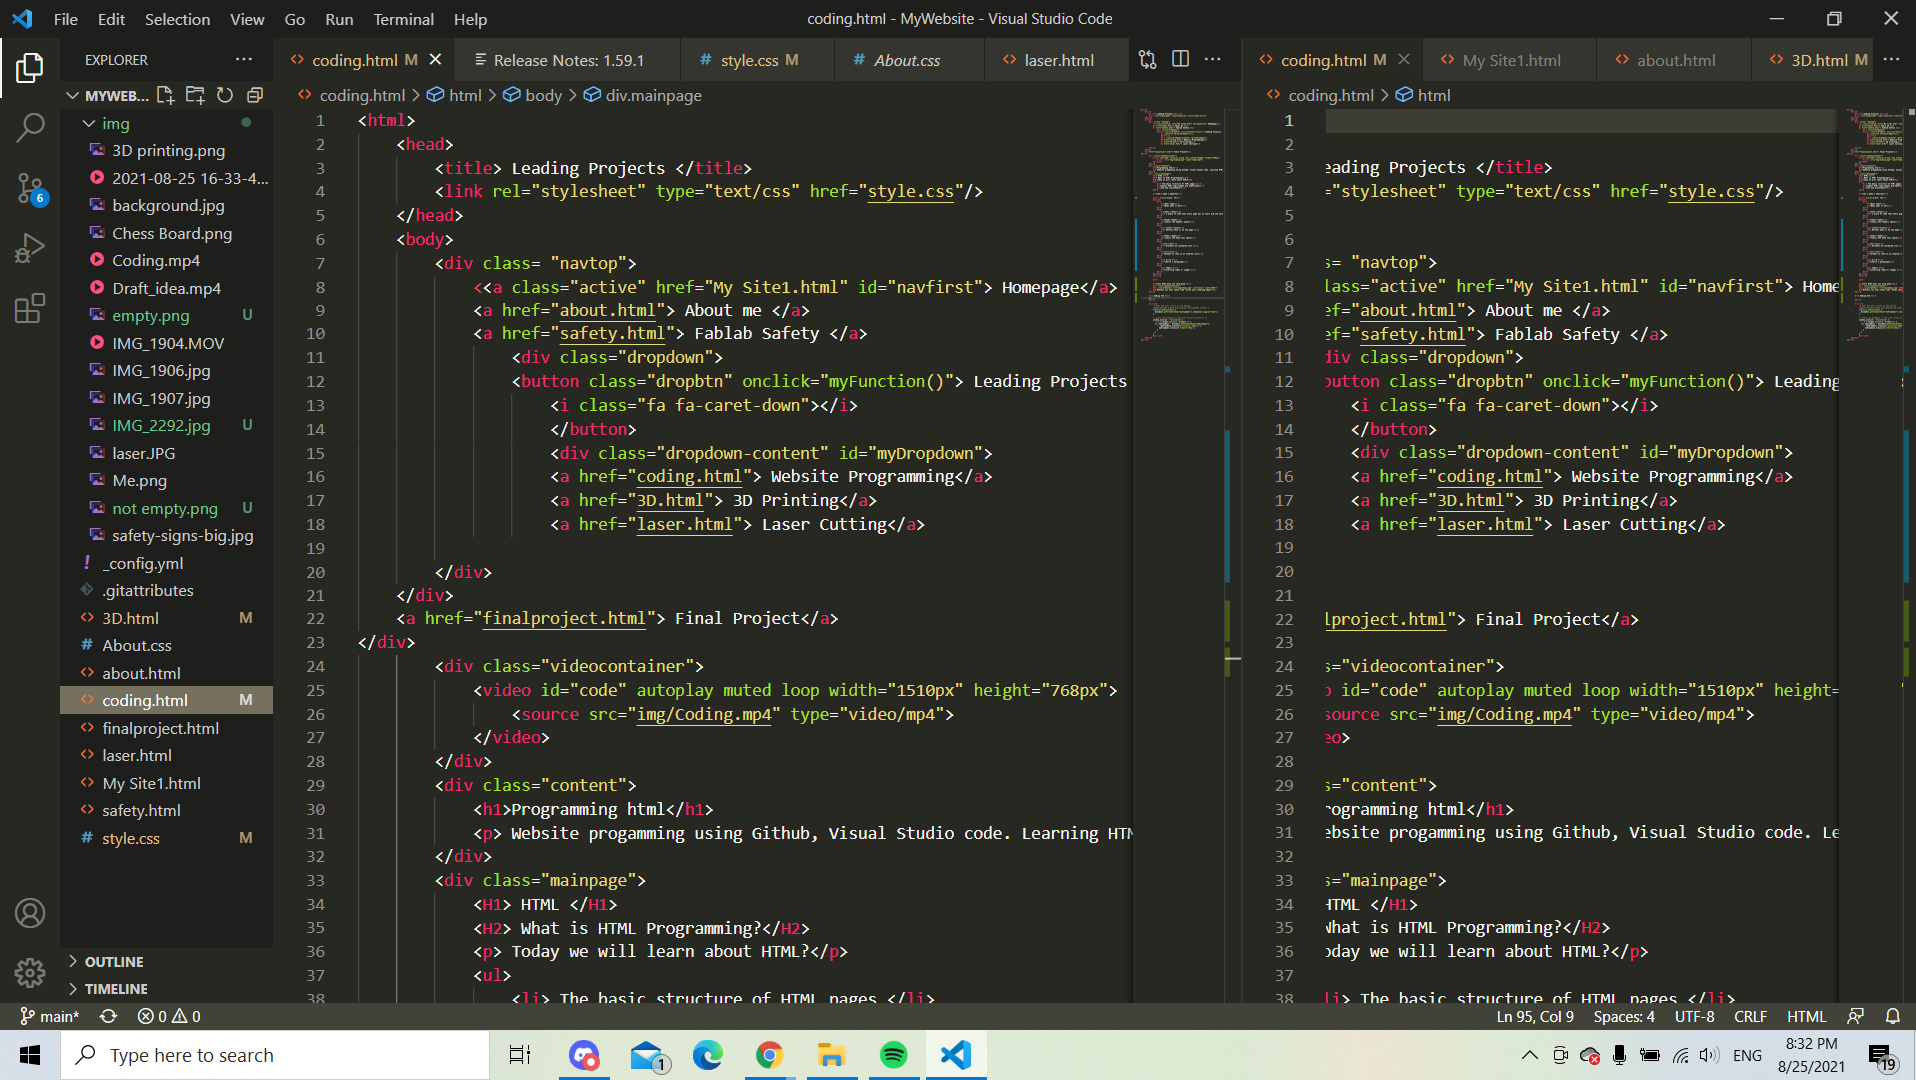Open safety.html in Explorer

point(166,810)
